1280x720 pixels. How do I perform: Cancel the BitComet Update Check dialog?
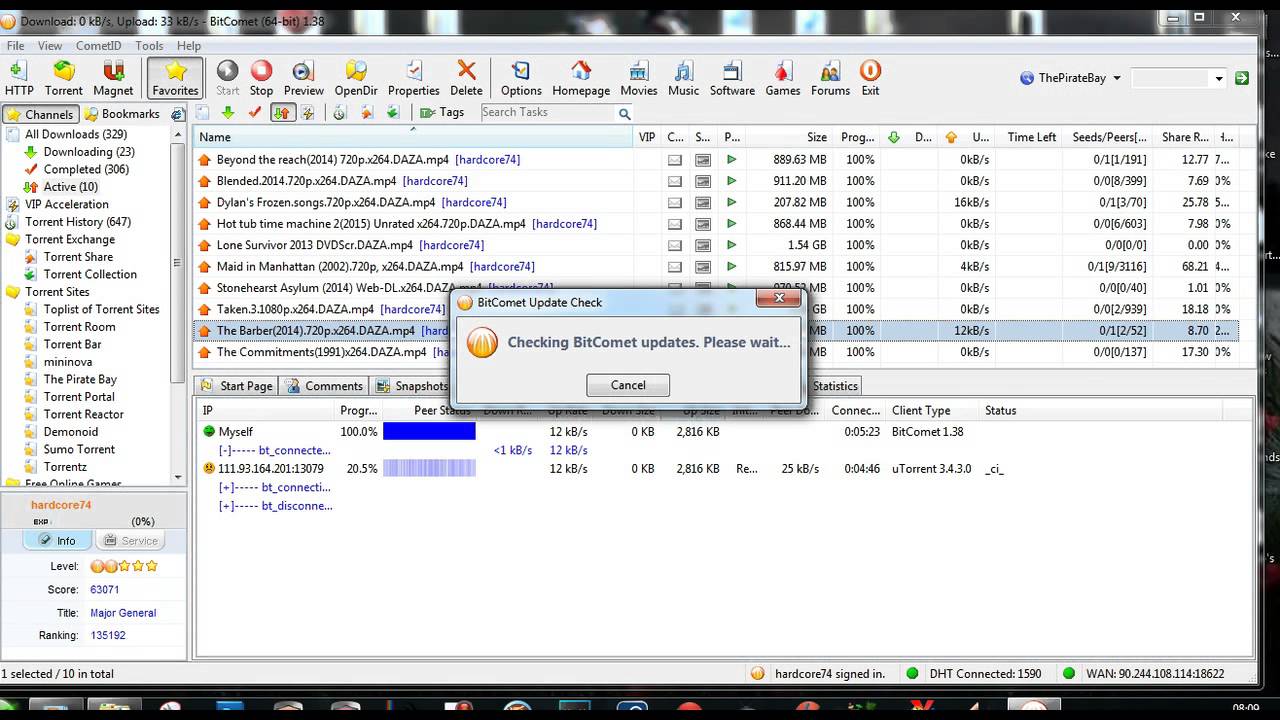coord(628,385)
